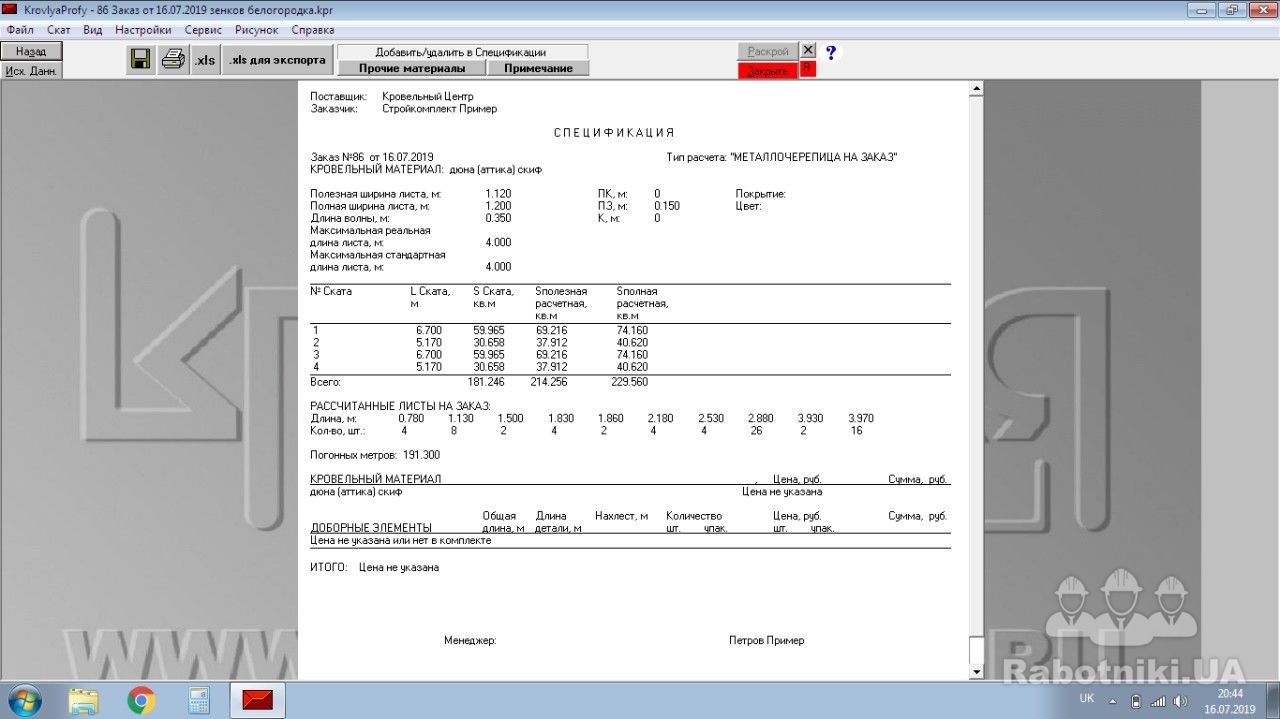This screenshot has width=1280, height=719.
Task: Open the Настройки menu
Action: [143, 30]
